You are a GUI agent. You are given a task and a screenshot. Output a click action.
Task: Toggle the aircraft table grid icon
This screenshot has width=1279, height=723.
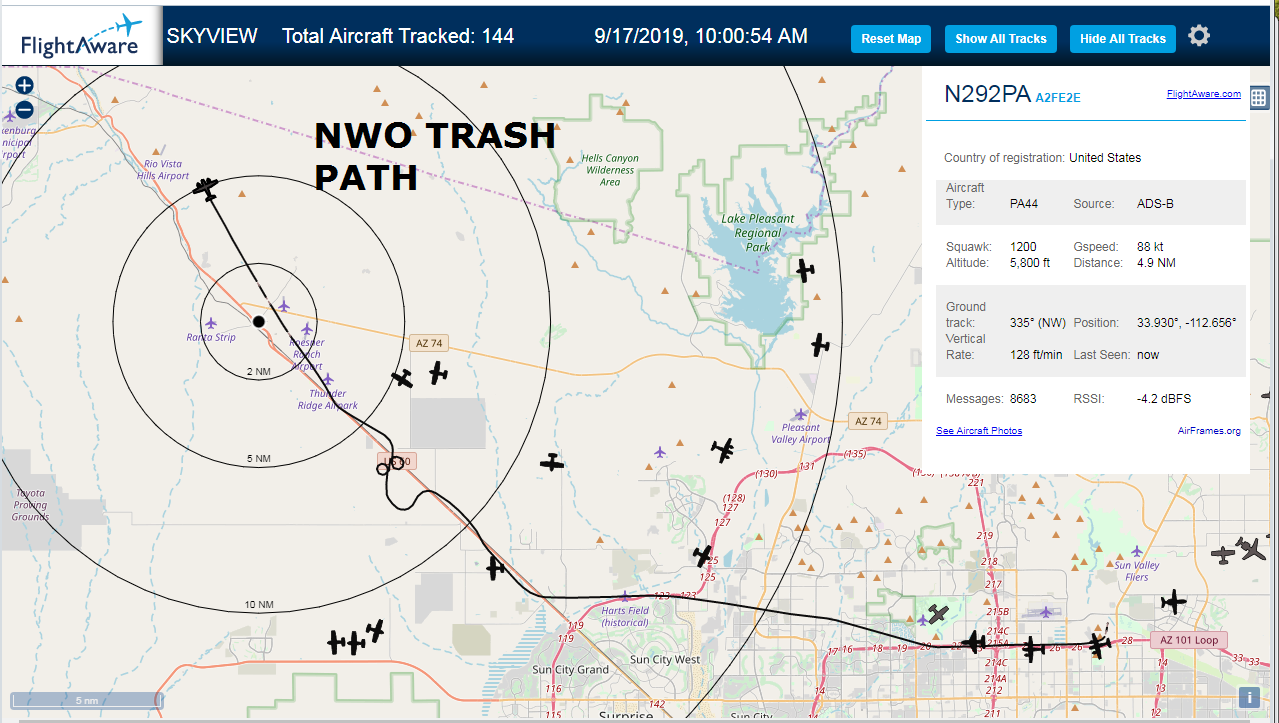pos(1258,98)
